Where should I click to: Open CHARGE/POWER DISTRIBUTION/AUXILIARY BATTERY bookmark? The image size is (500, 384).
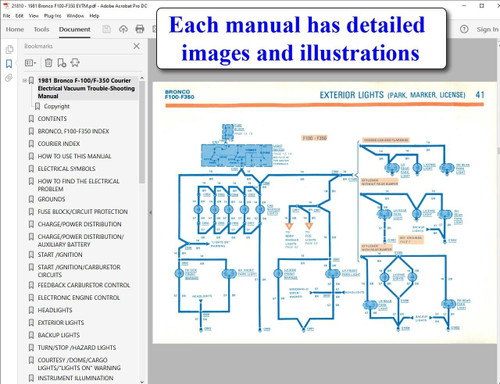point(81,241)
